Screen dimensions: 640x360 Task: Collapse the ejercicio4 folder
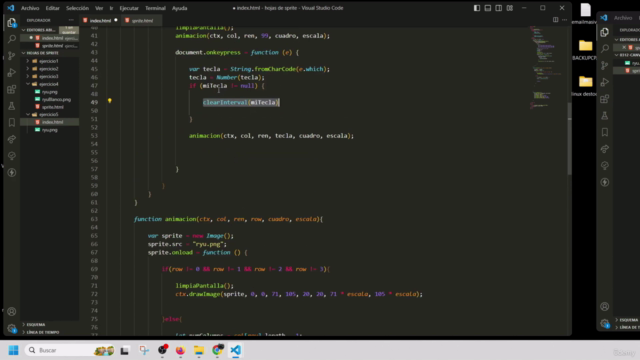49,84
